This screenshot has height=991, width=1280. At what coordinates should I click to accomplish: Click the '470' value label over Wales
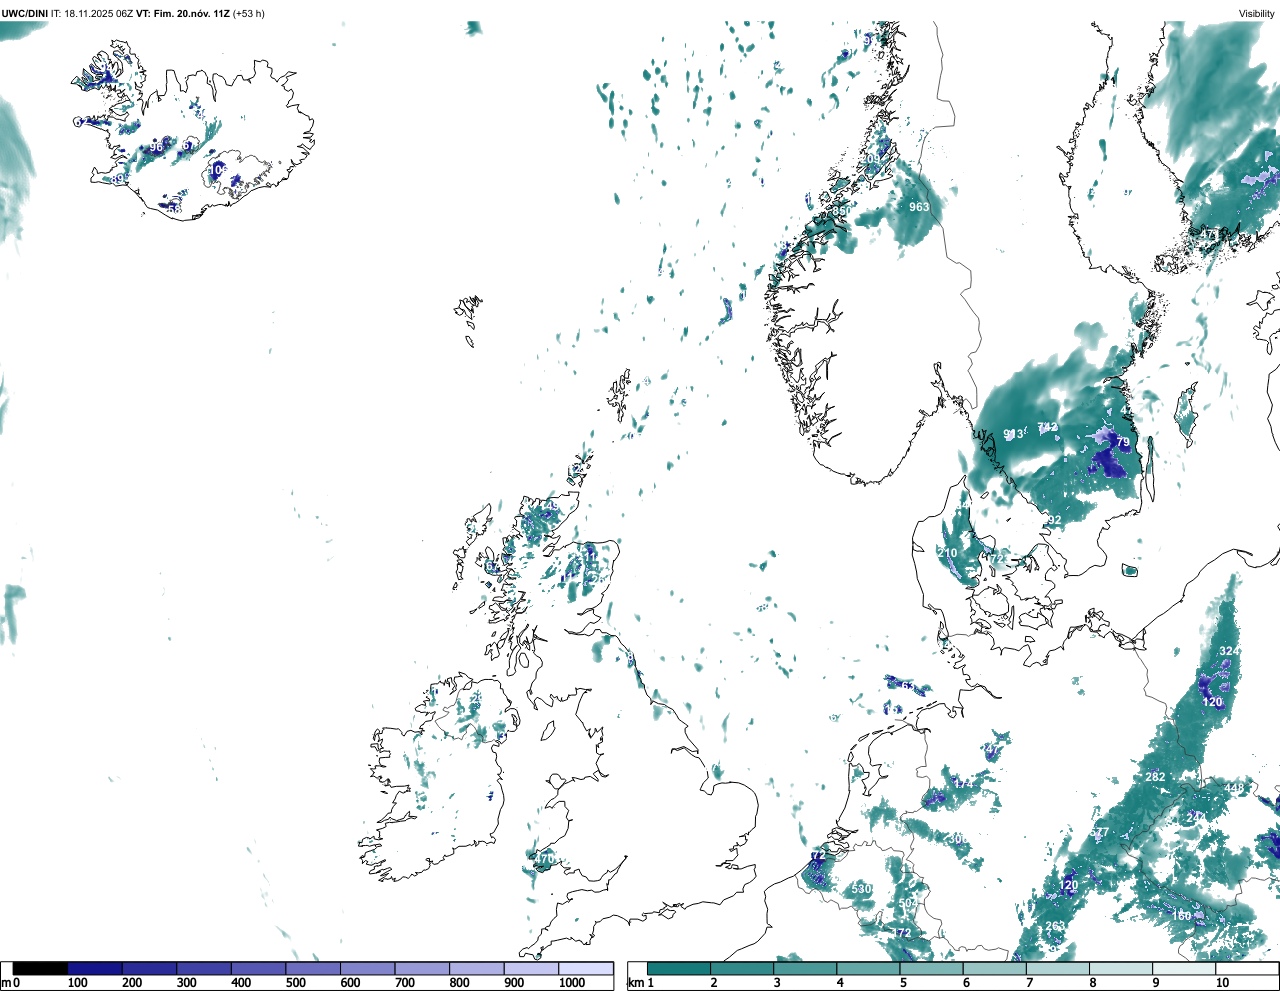coord(544,859)
